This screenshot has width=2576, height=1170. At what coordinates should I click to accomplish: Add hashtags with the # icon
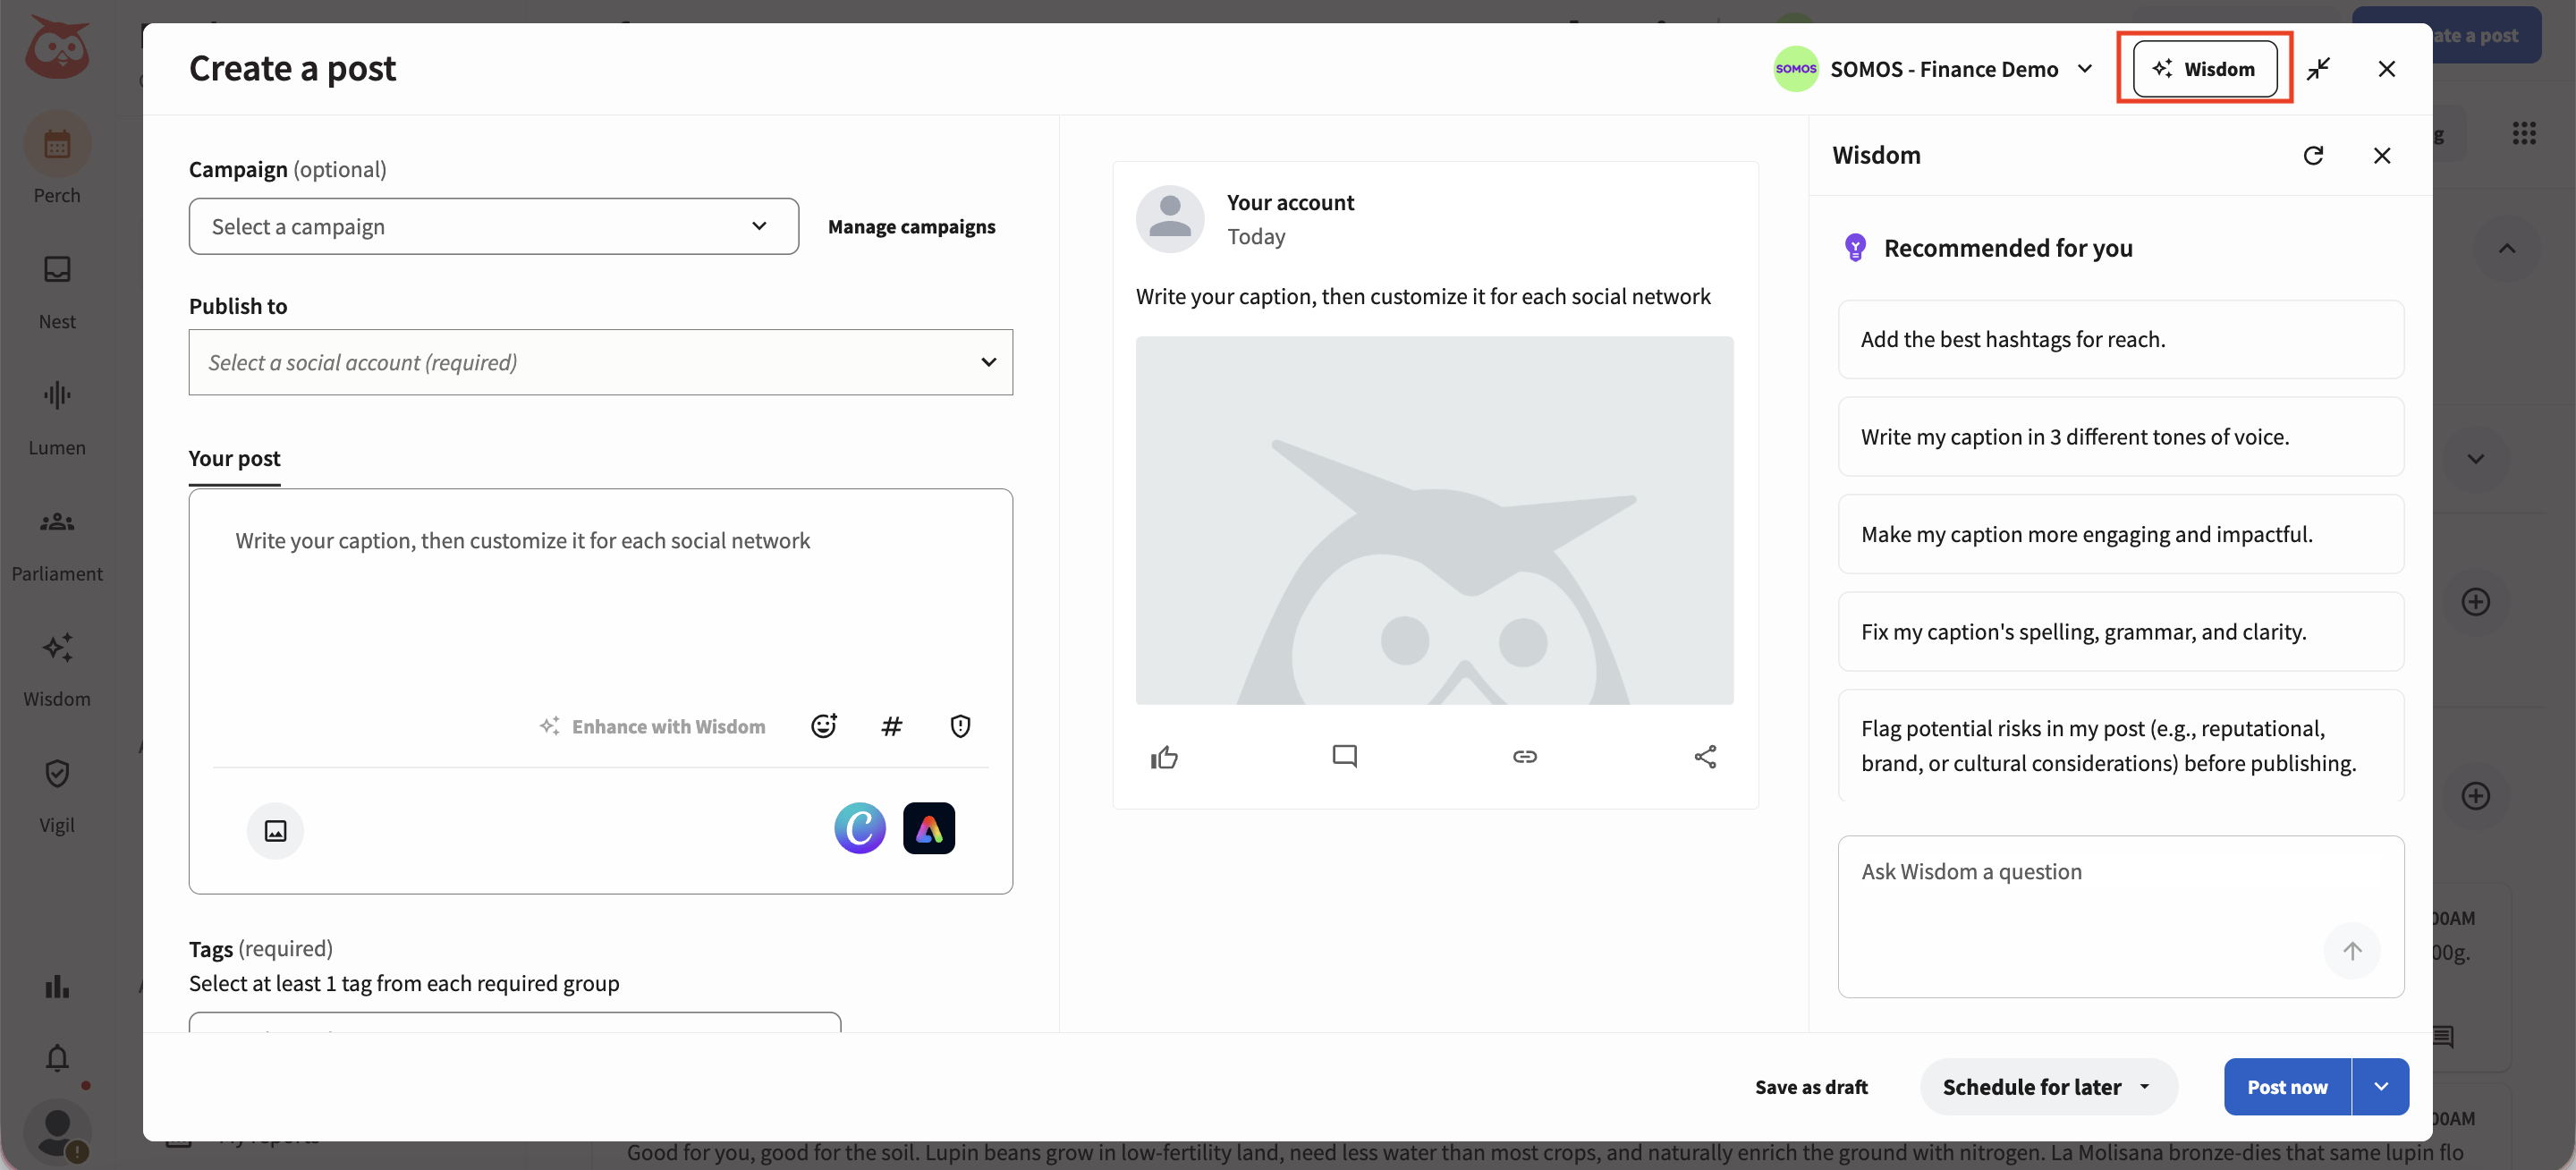(891, 726)
